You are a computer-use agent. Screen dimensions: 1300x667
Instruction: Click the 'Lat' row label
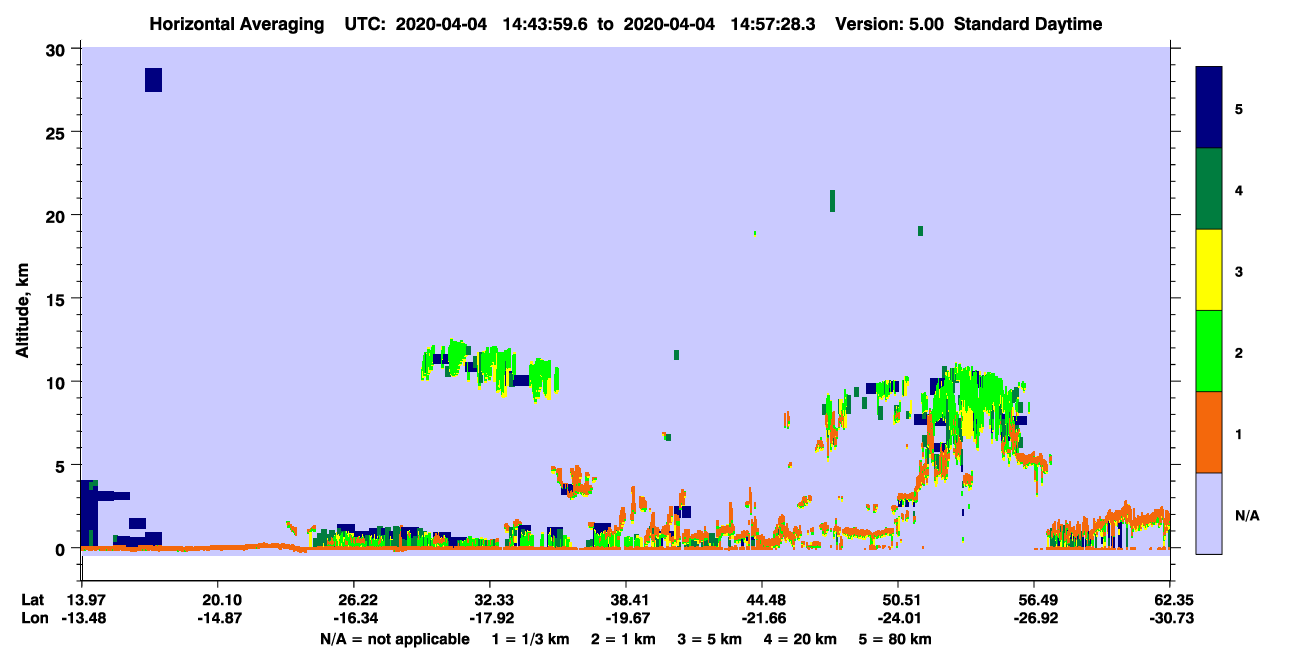(33, 600)
